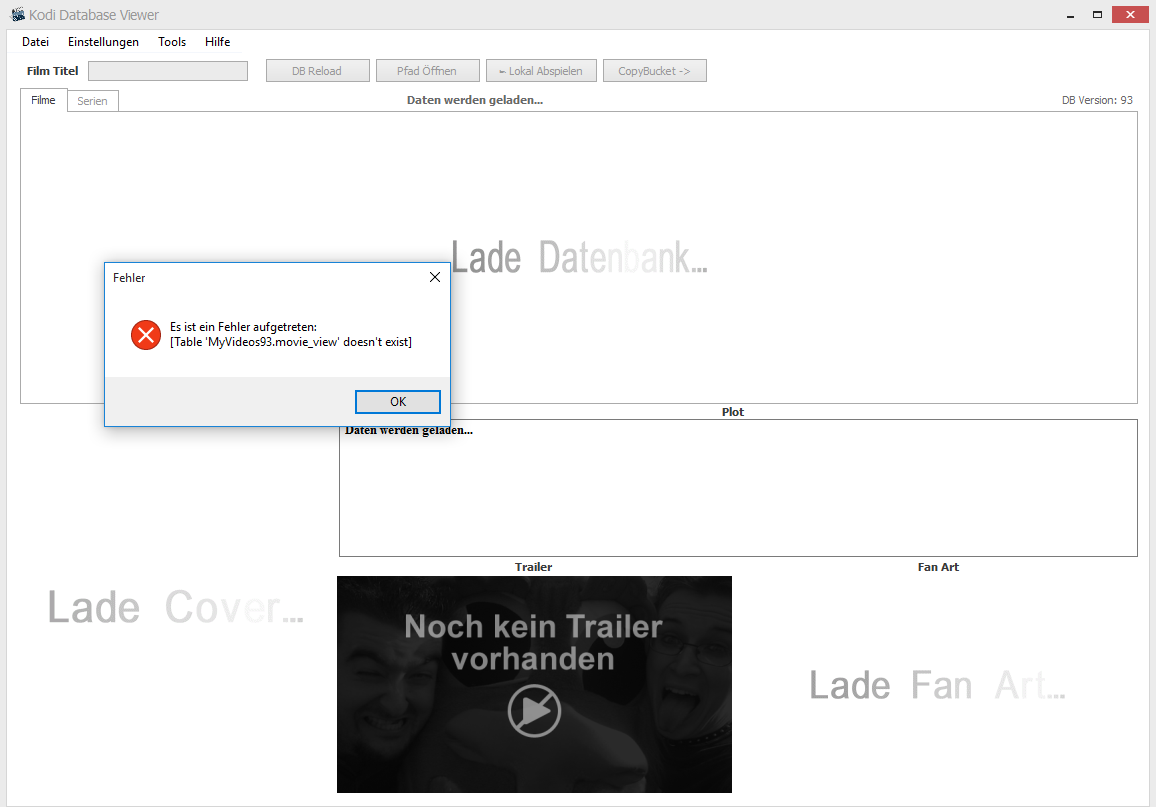Click the red error icon in dialog
Viewport: 1156px width, 807px height.
point(146,335)
